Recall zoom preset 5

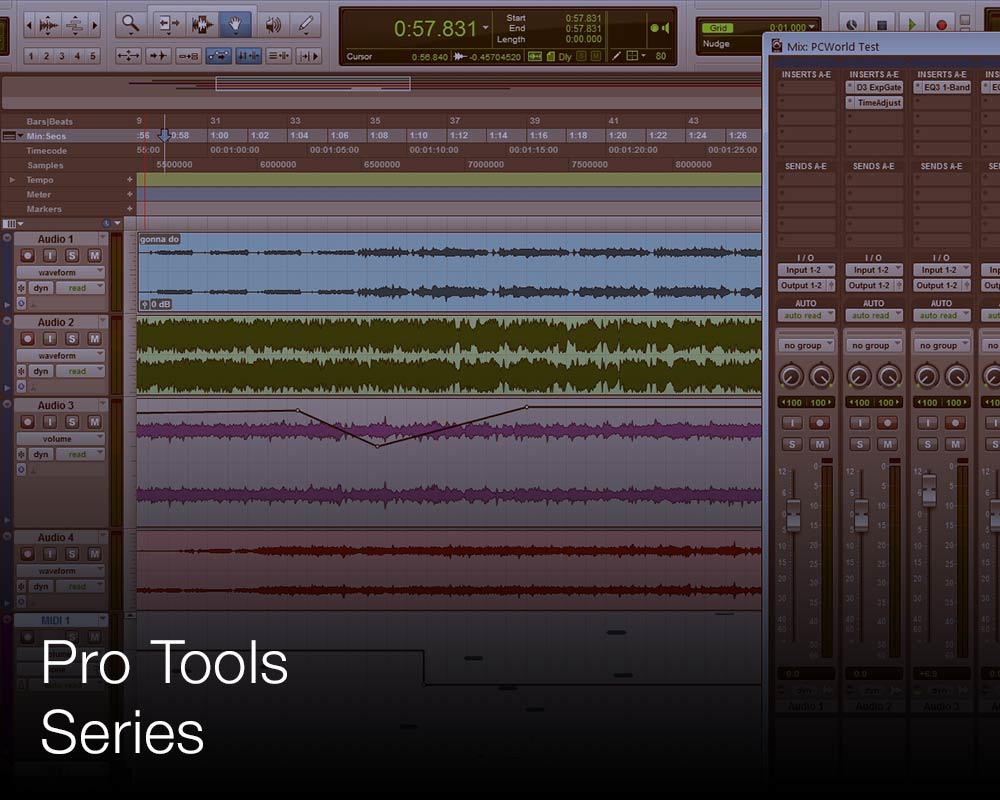[x=92, y=56]
